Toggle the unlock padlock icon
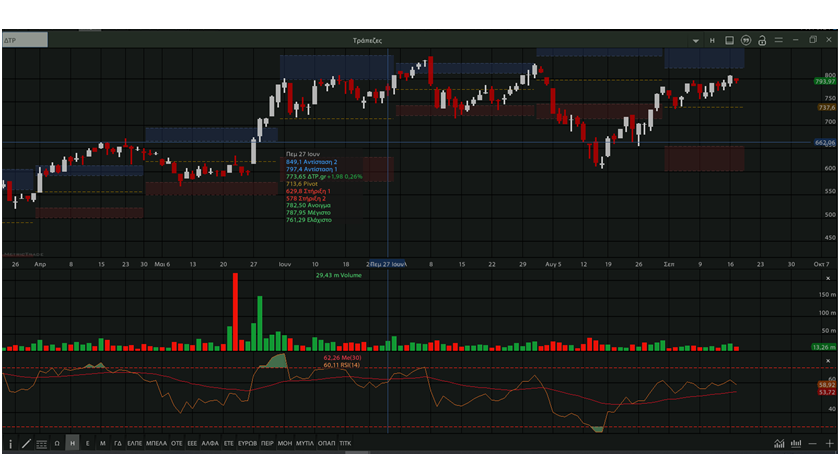Screen dimensions: 840x474 762,40
